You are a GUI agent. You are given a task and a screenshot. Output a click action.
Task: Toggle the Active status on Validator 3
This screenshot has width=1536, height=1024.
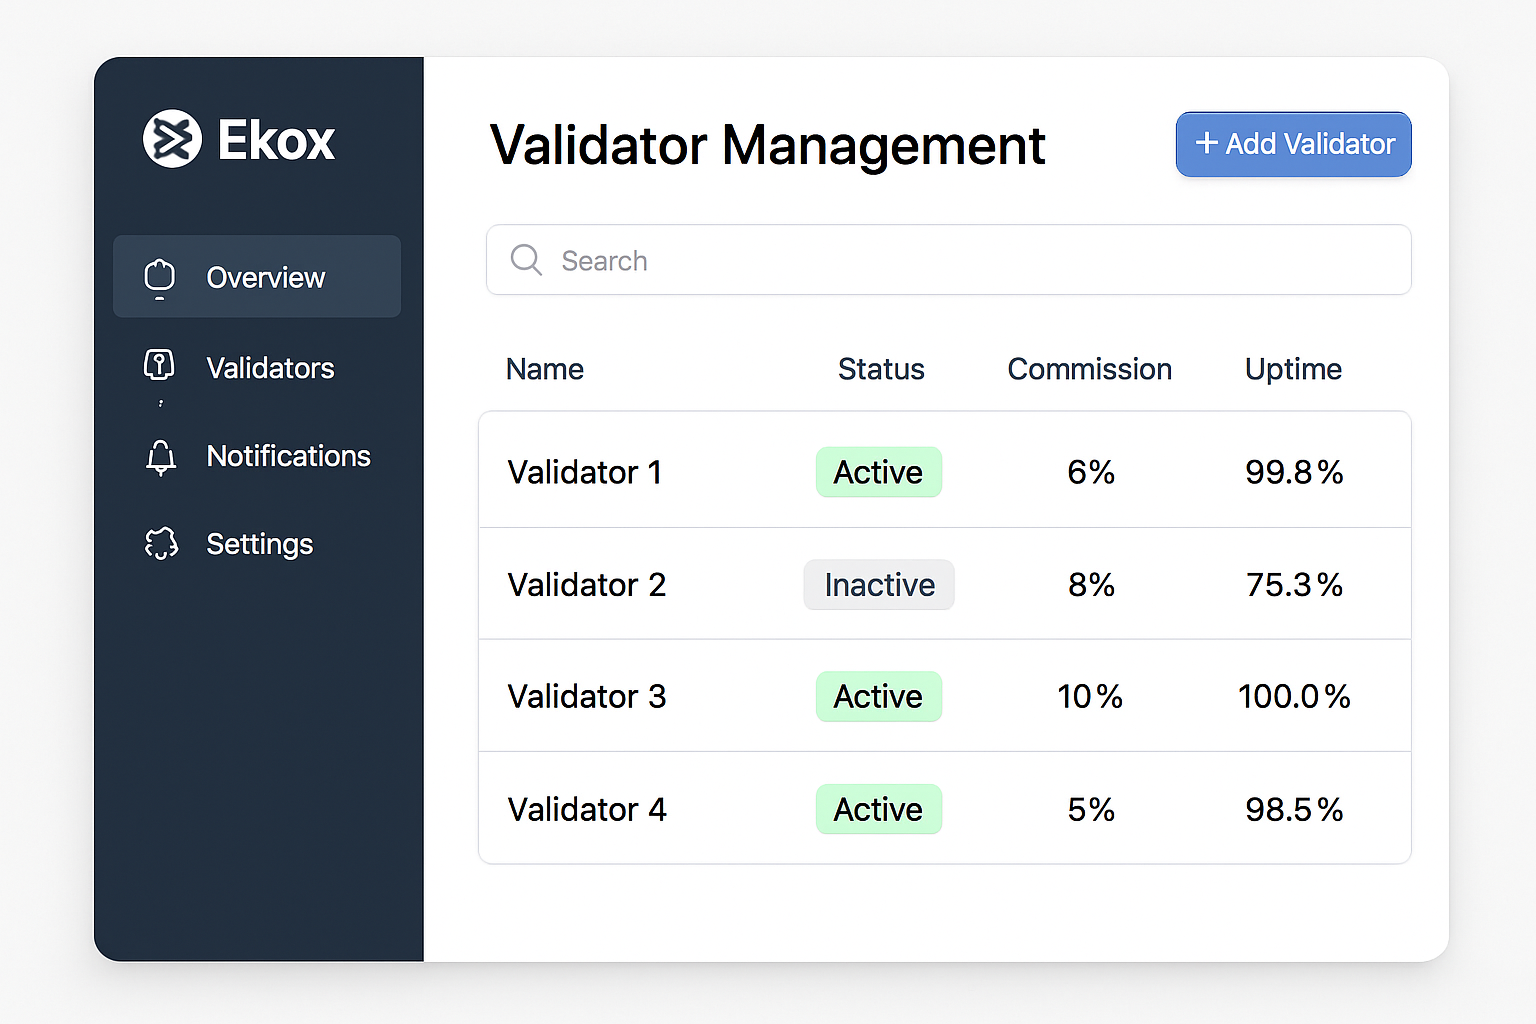[879, 697]
